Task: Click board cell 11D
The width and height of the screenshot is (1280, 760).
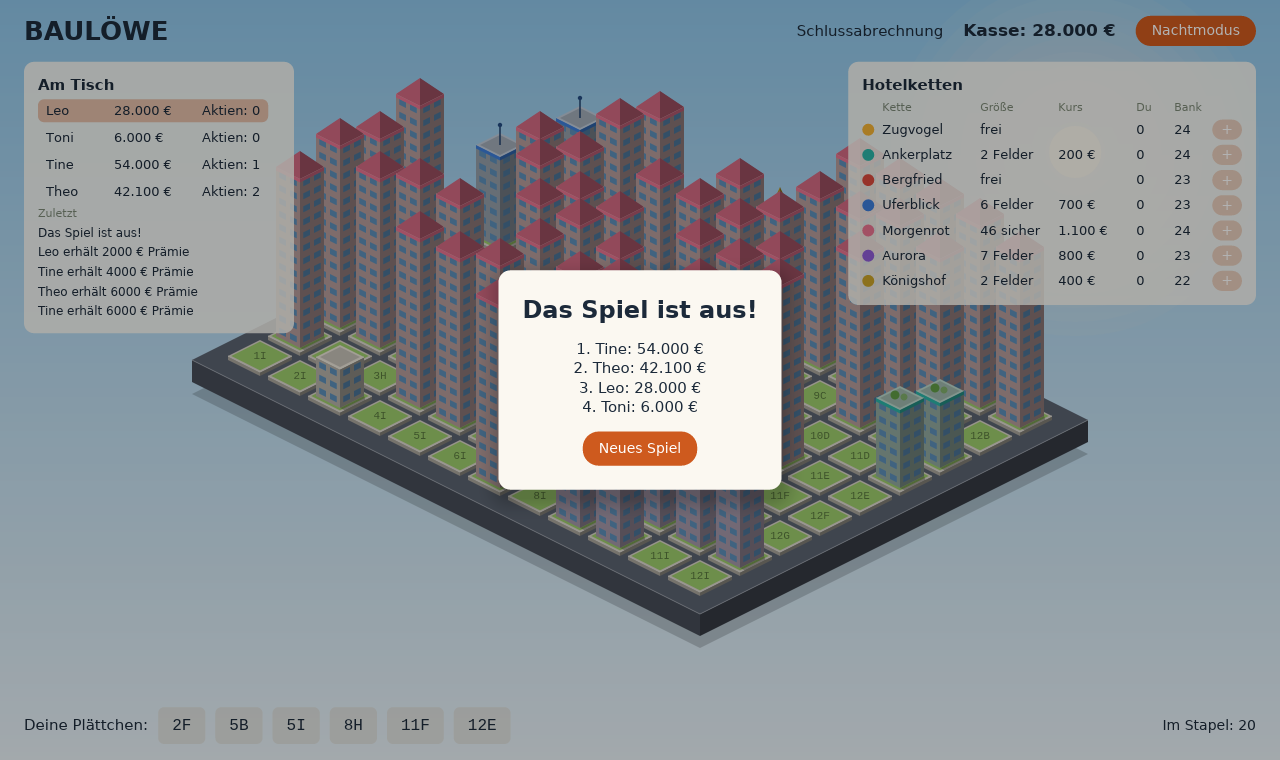Action: click(x=860, y=456)
